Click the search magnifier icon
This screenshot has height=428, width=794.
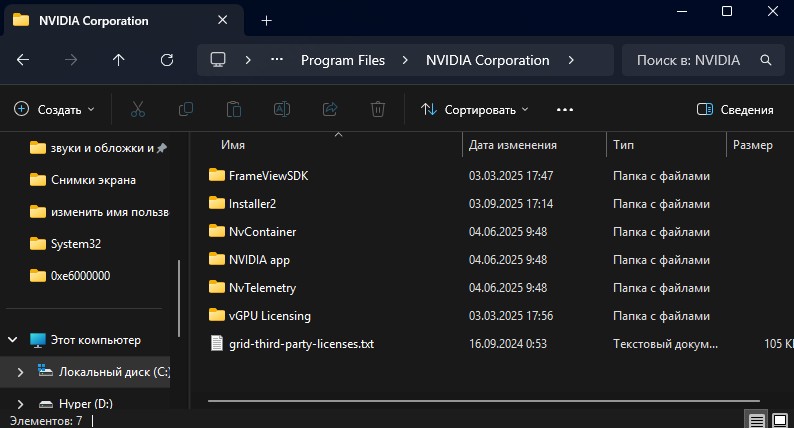766,60
